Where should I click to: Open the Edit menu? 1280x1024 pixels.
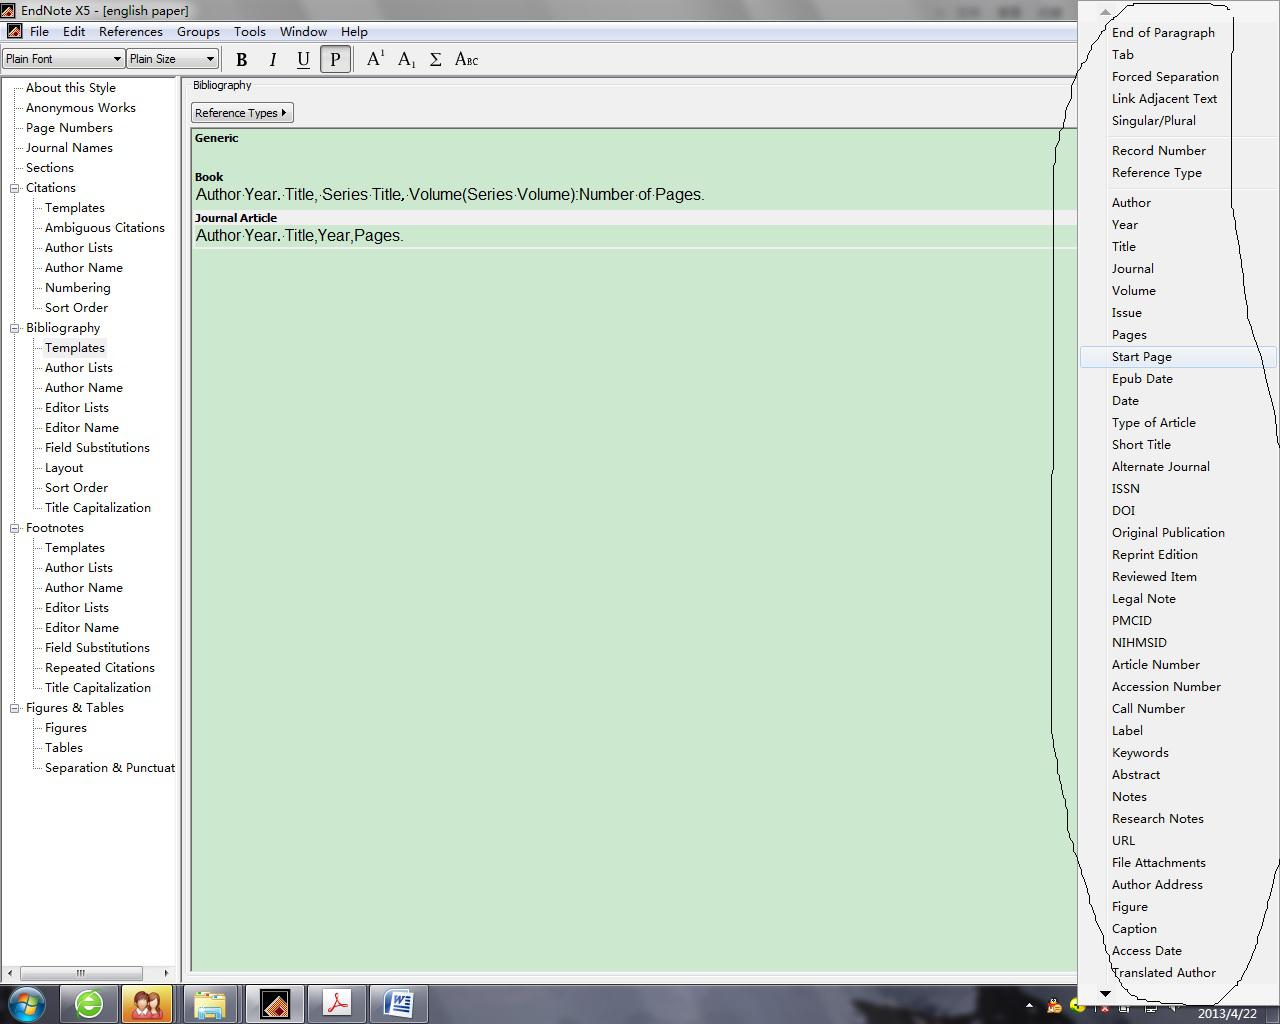(74, 31)
